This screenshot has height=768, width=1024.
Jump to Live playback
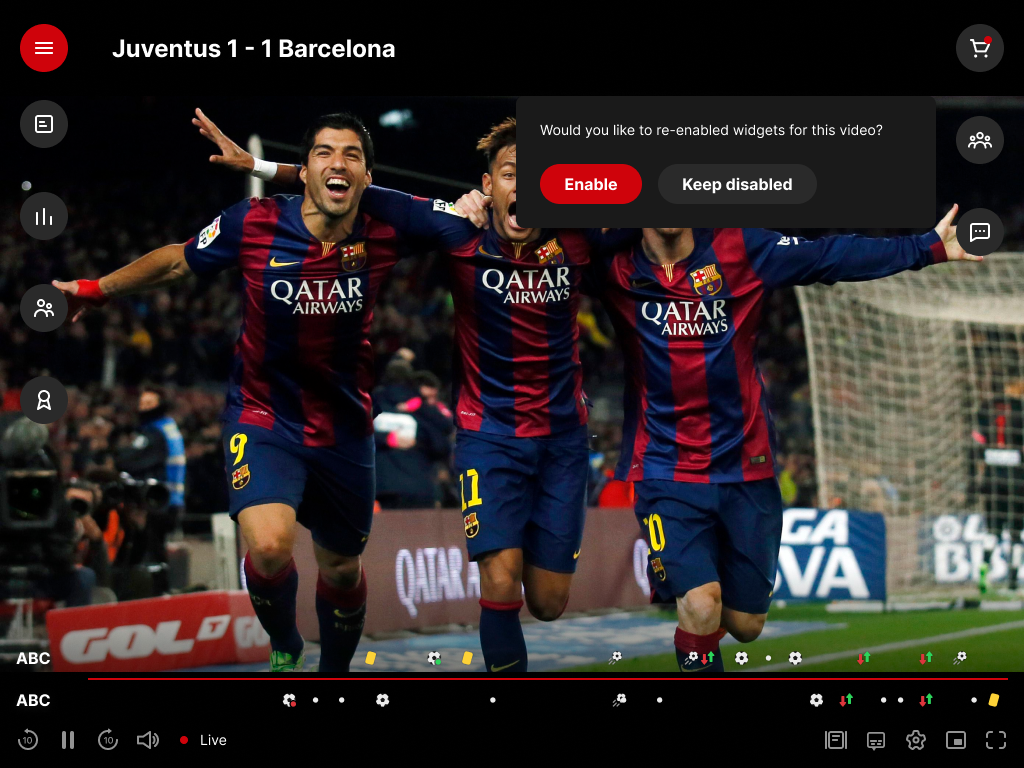click(203, 740)
